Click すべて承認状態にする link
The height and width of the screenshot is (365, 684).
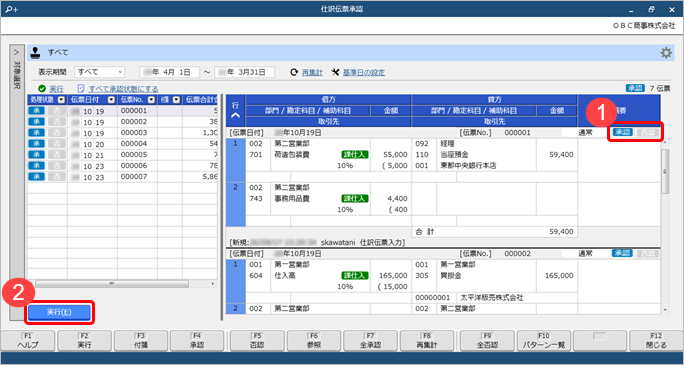[x=123, y=89]
